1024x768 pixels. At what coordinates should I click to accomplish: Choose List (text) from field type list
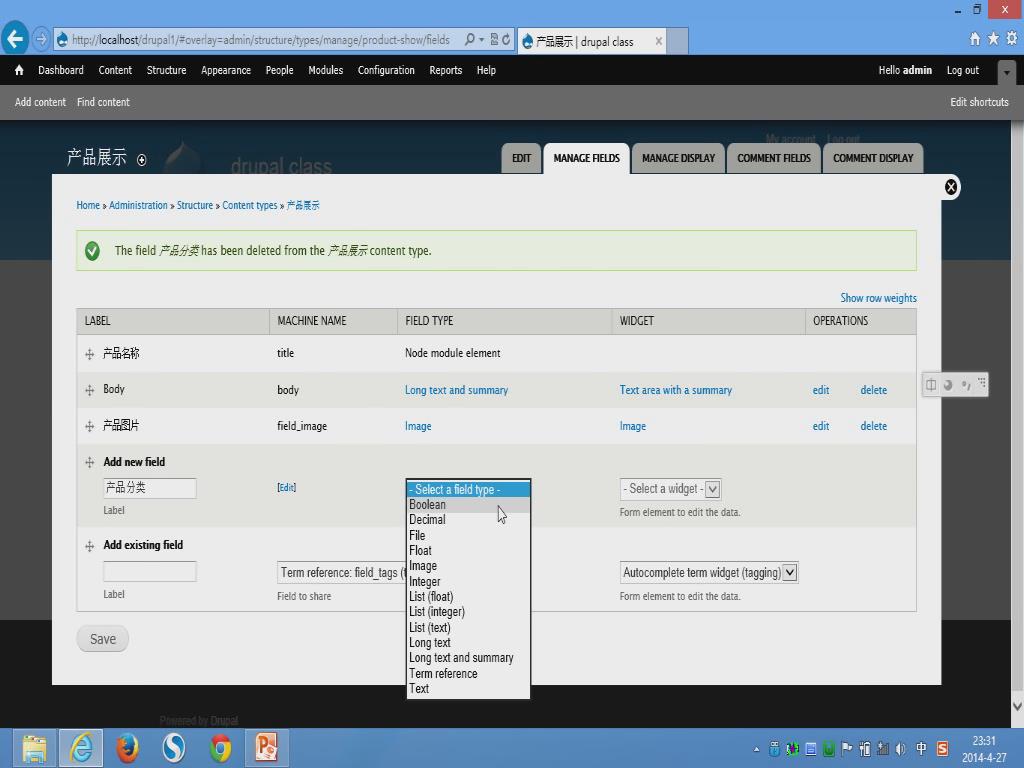pyautogui.click(x=468, y=628)
